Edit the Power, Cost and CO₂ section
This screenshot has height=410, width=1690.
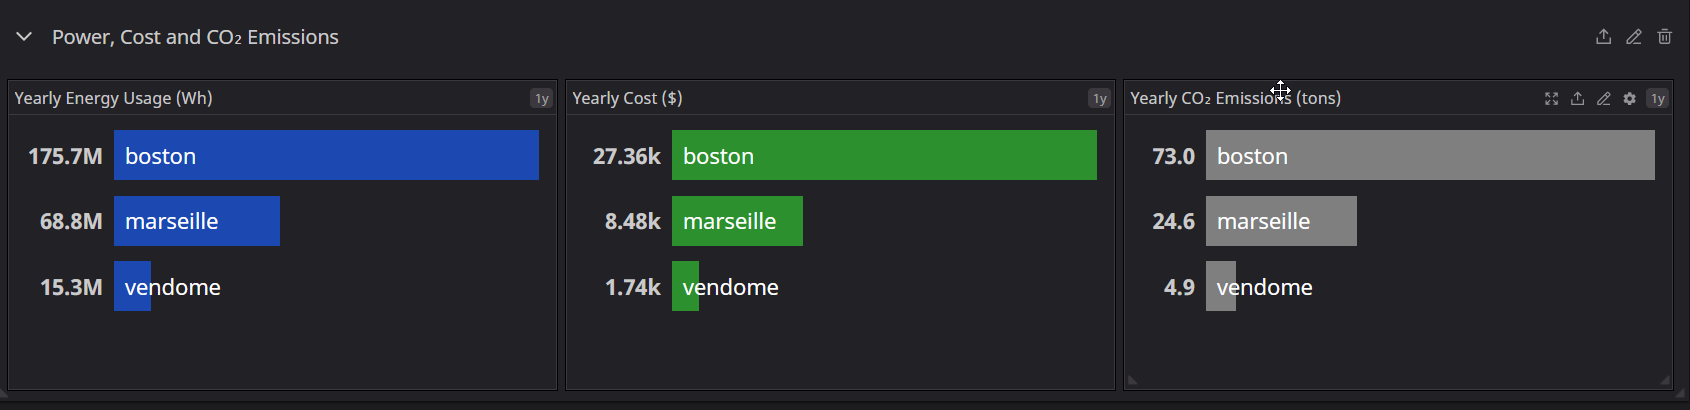(1634, 37)
